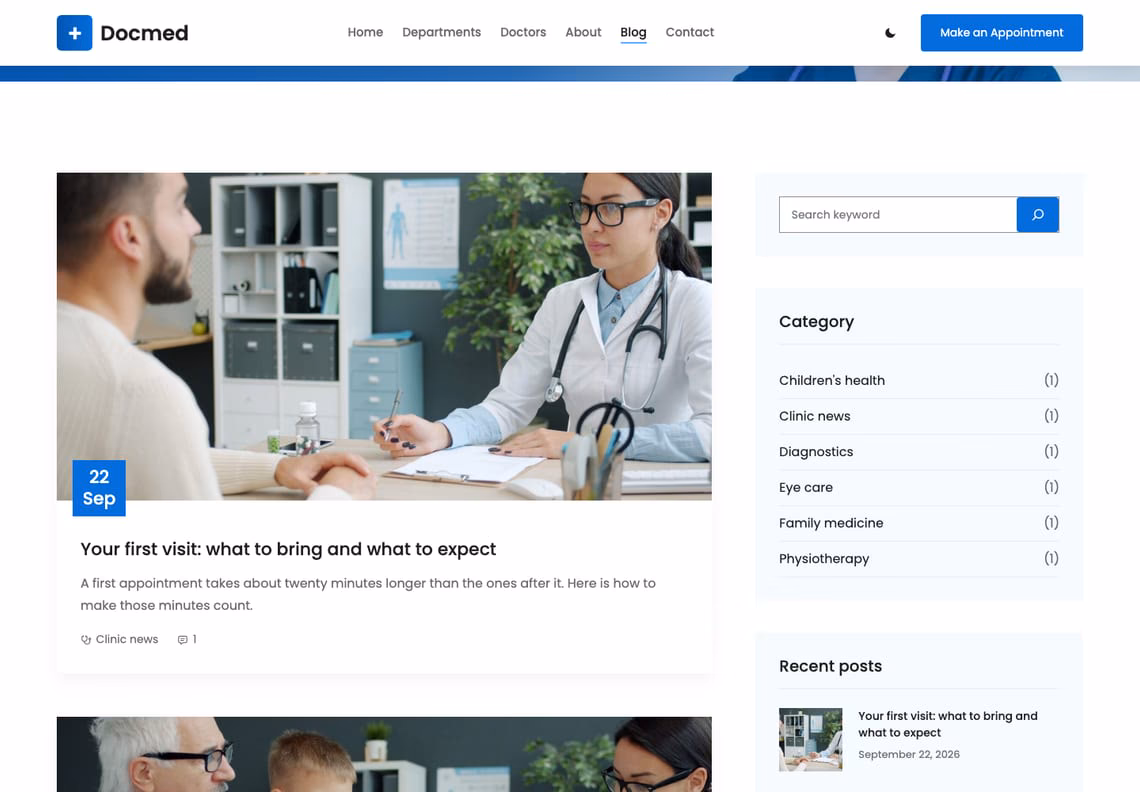Focus the Search keyword field
The width and height of the screenshot is (1140, 792).
pos(898,215)
